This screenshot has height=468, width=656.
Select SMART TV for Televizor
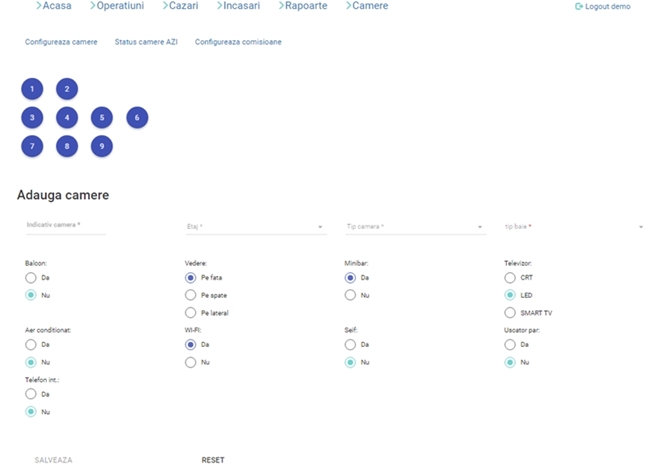coord(511,313)
